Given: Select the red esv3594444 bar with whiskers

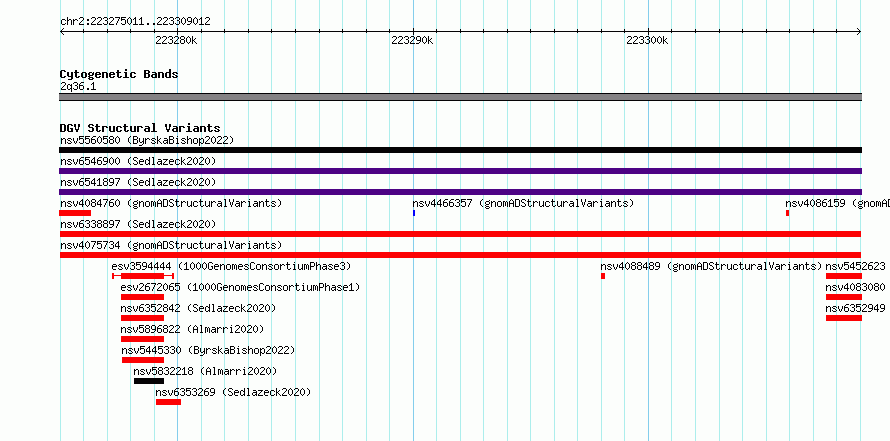Looking at the screenshot, I should point(143,276).
